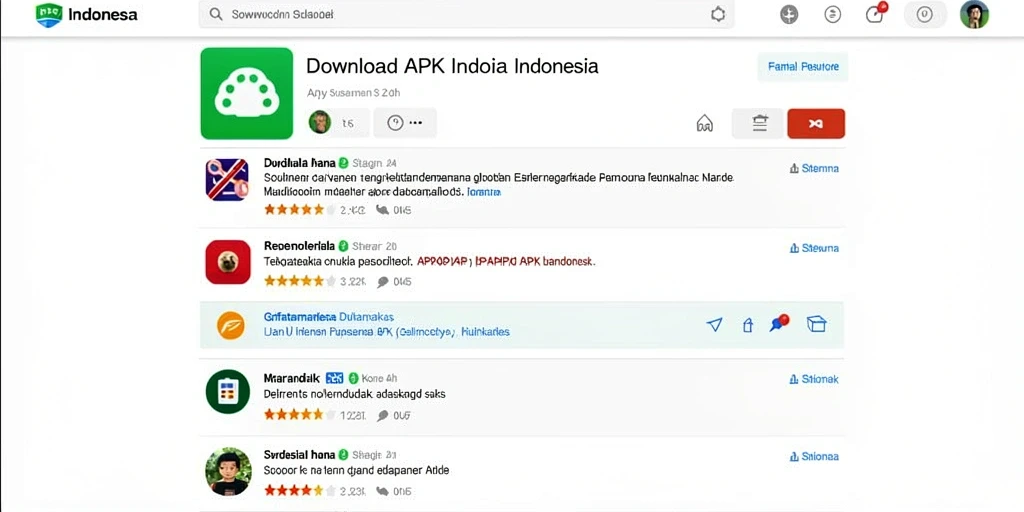Click the Durdhala hana title

(x=299, y=163)
